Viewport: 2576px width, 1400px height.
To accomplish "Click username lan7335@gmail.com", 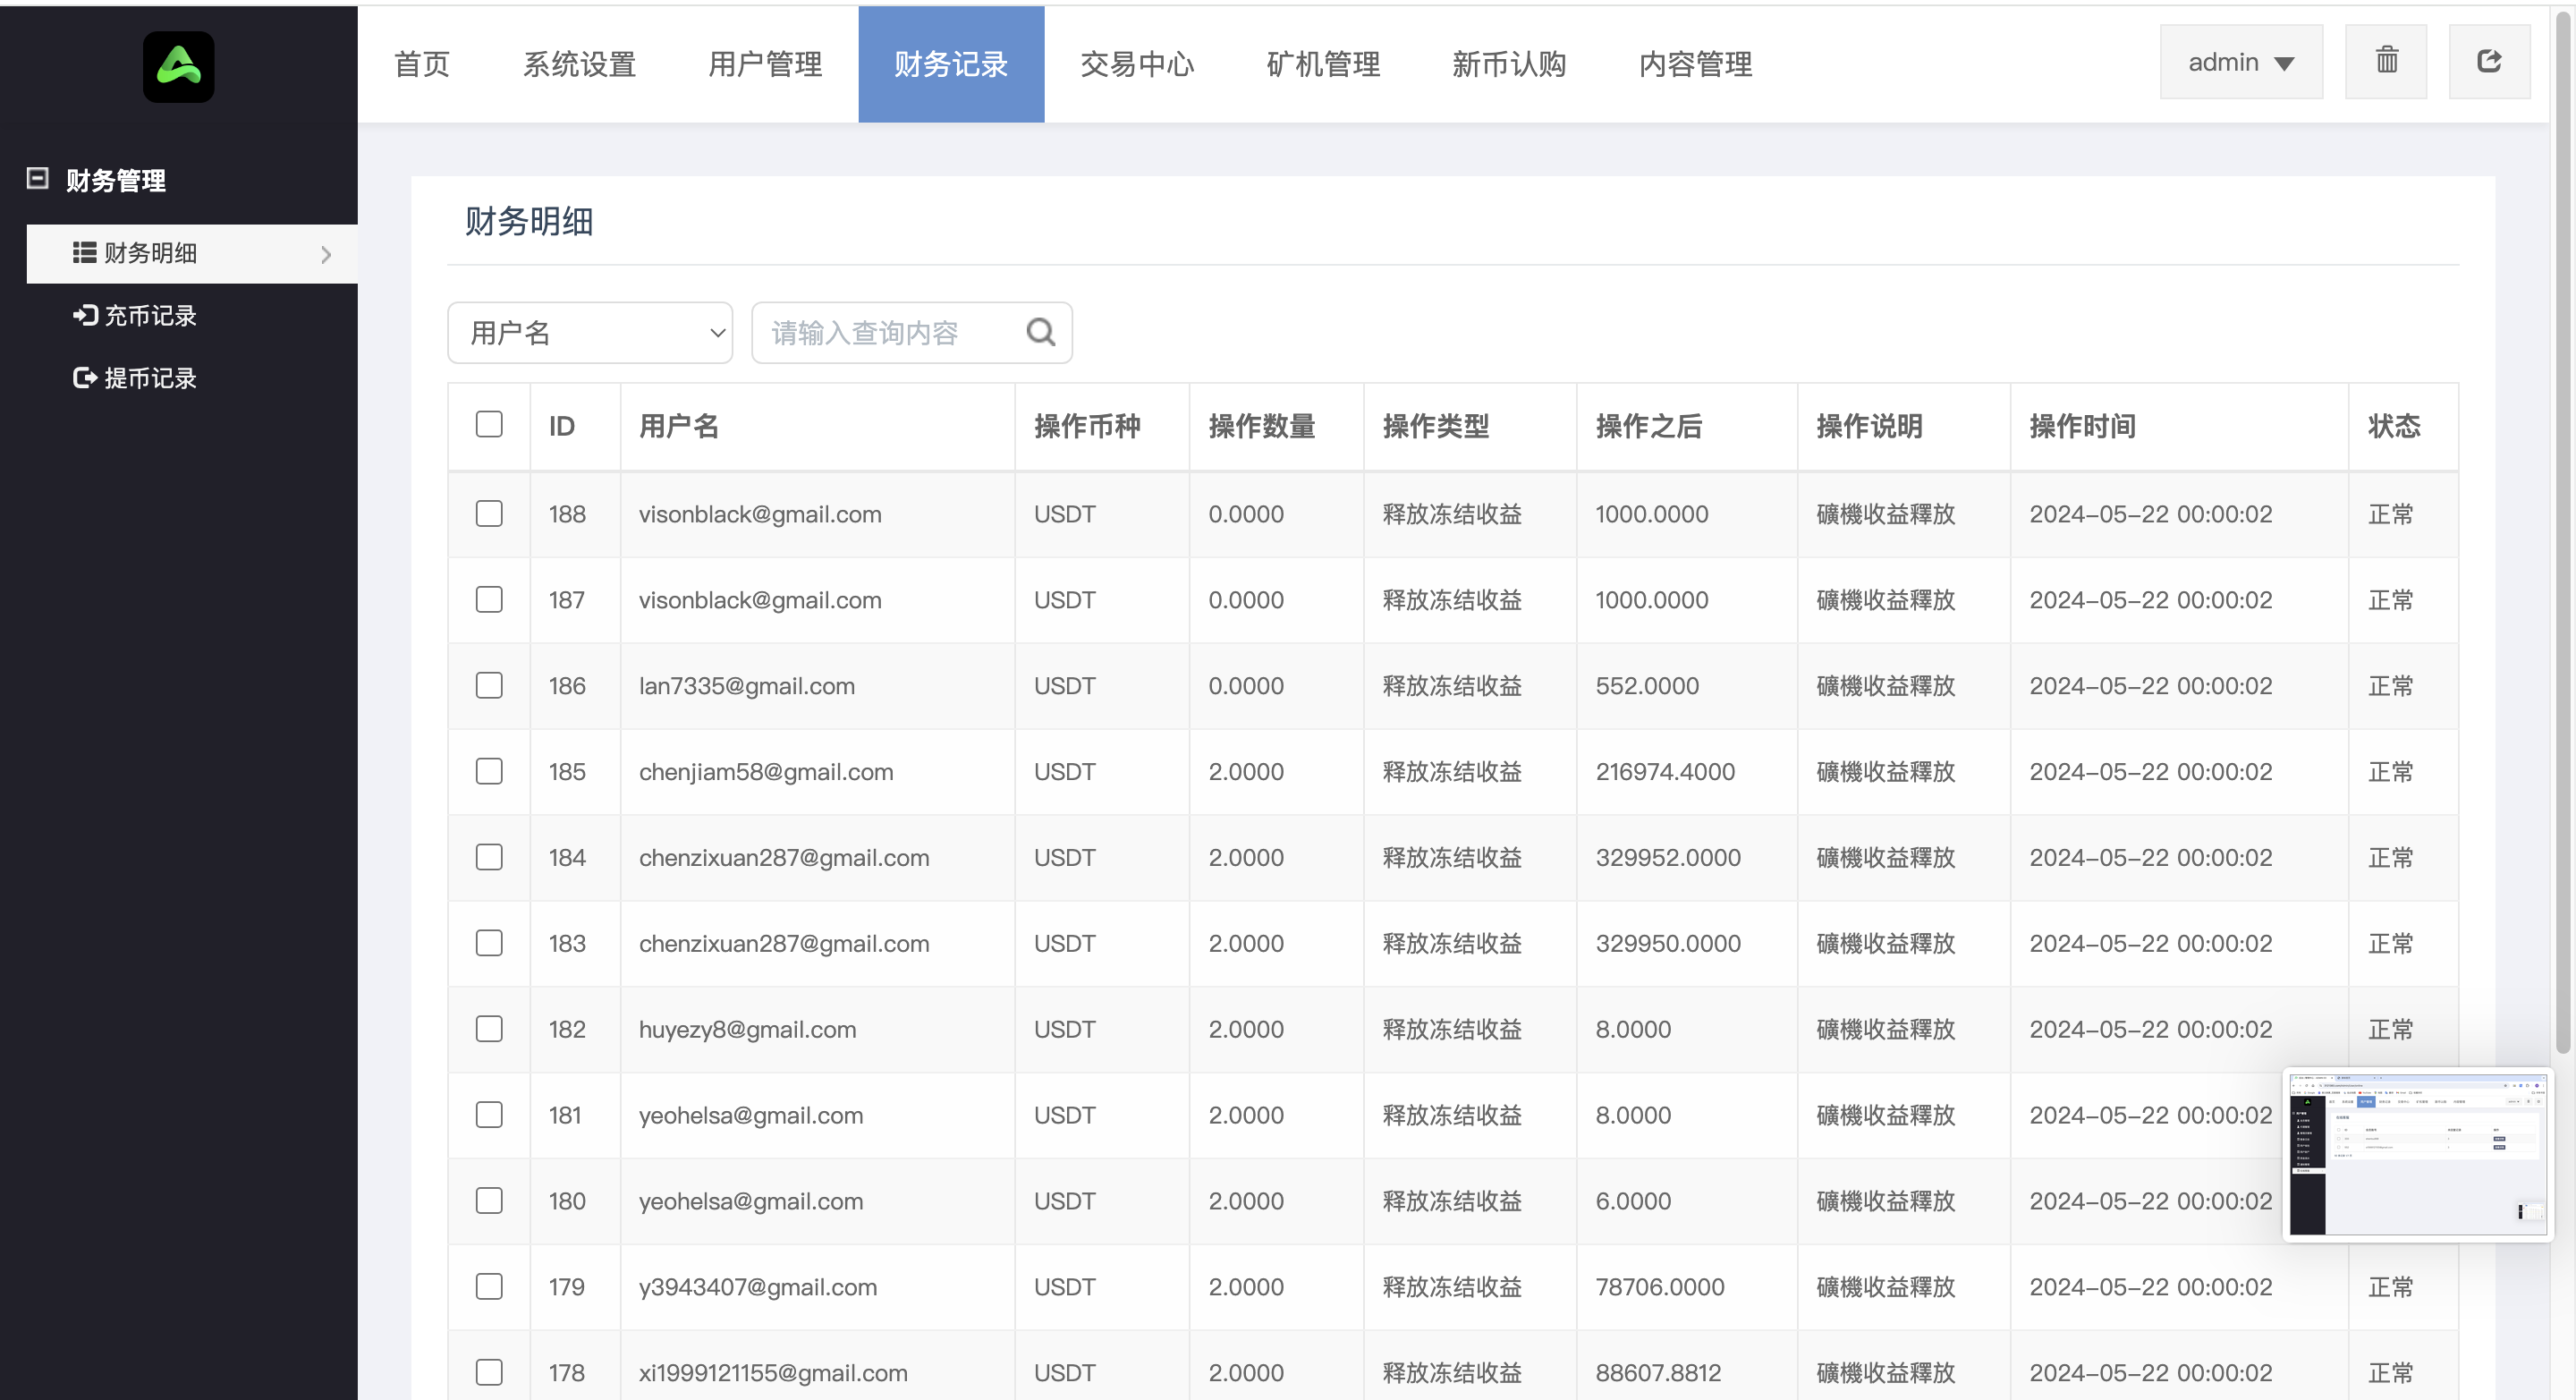I will (747, 686).
